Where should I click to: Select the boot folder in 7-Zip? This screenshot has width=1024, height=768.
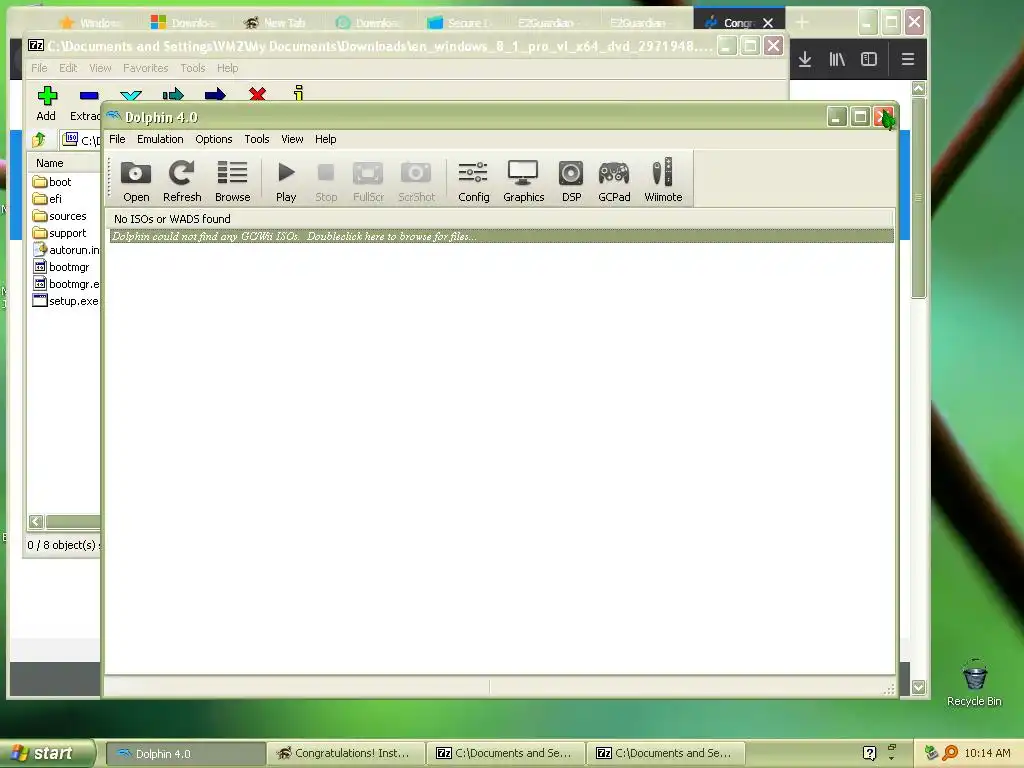coord(52,182)
